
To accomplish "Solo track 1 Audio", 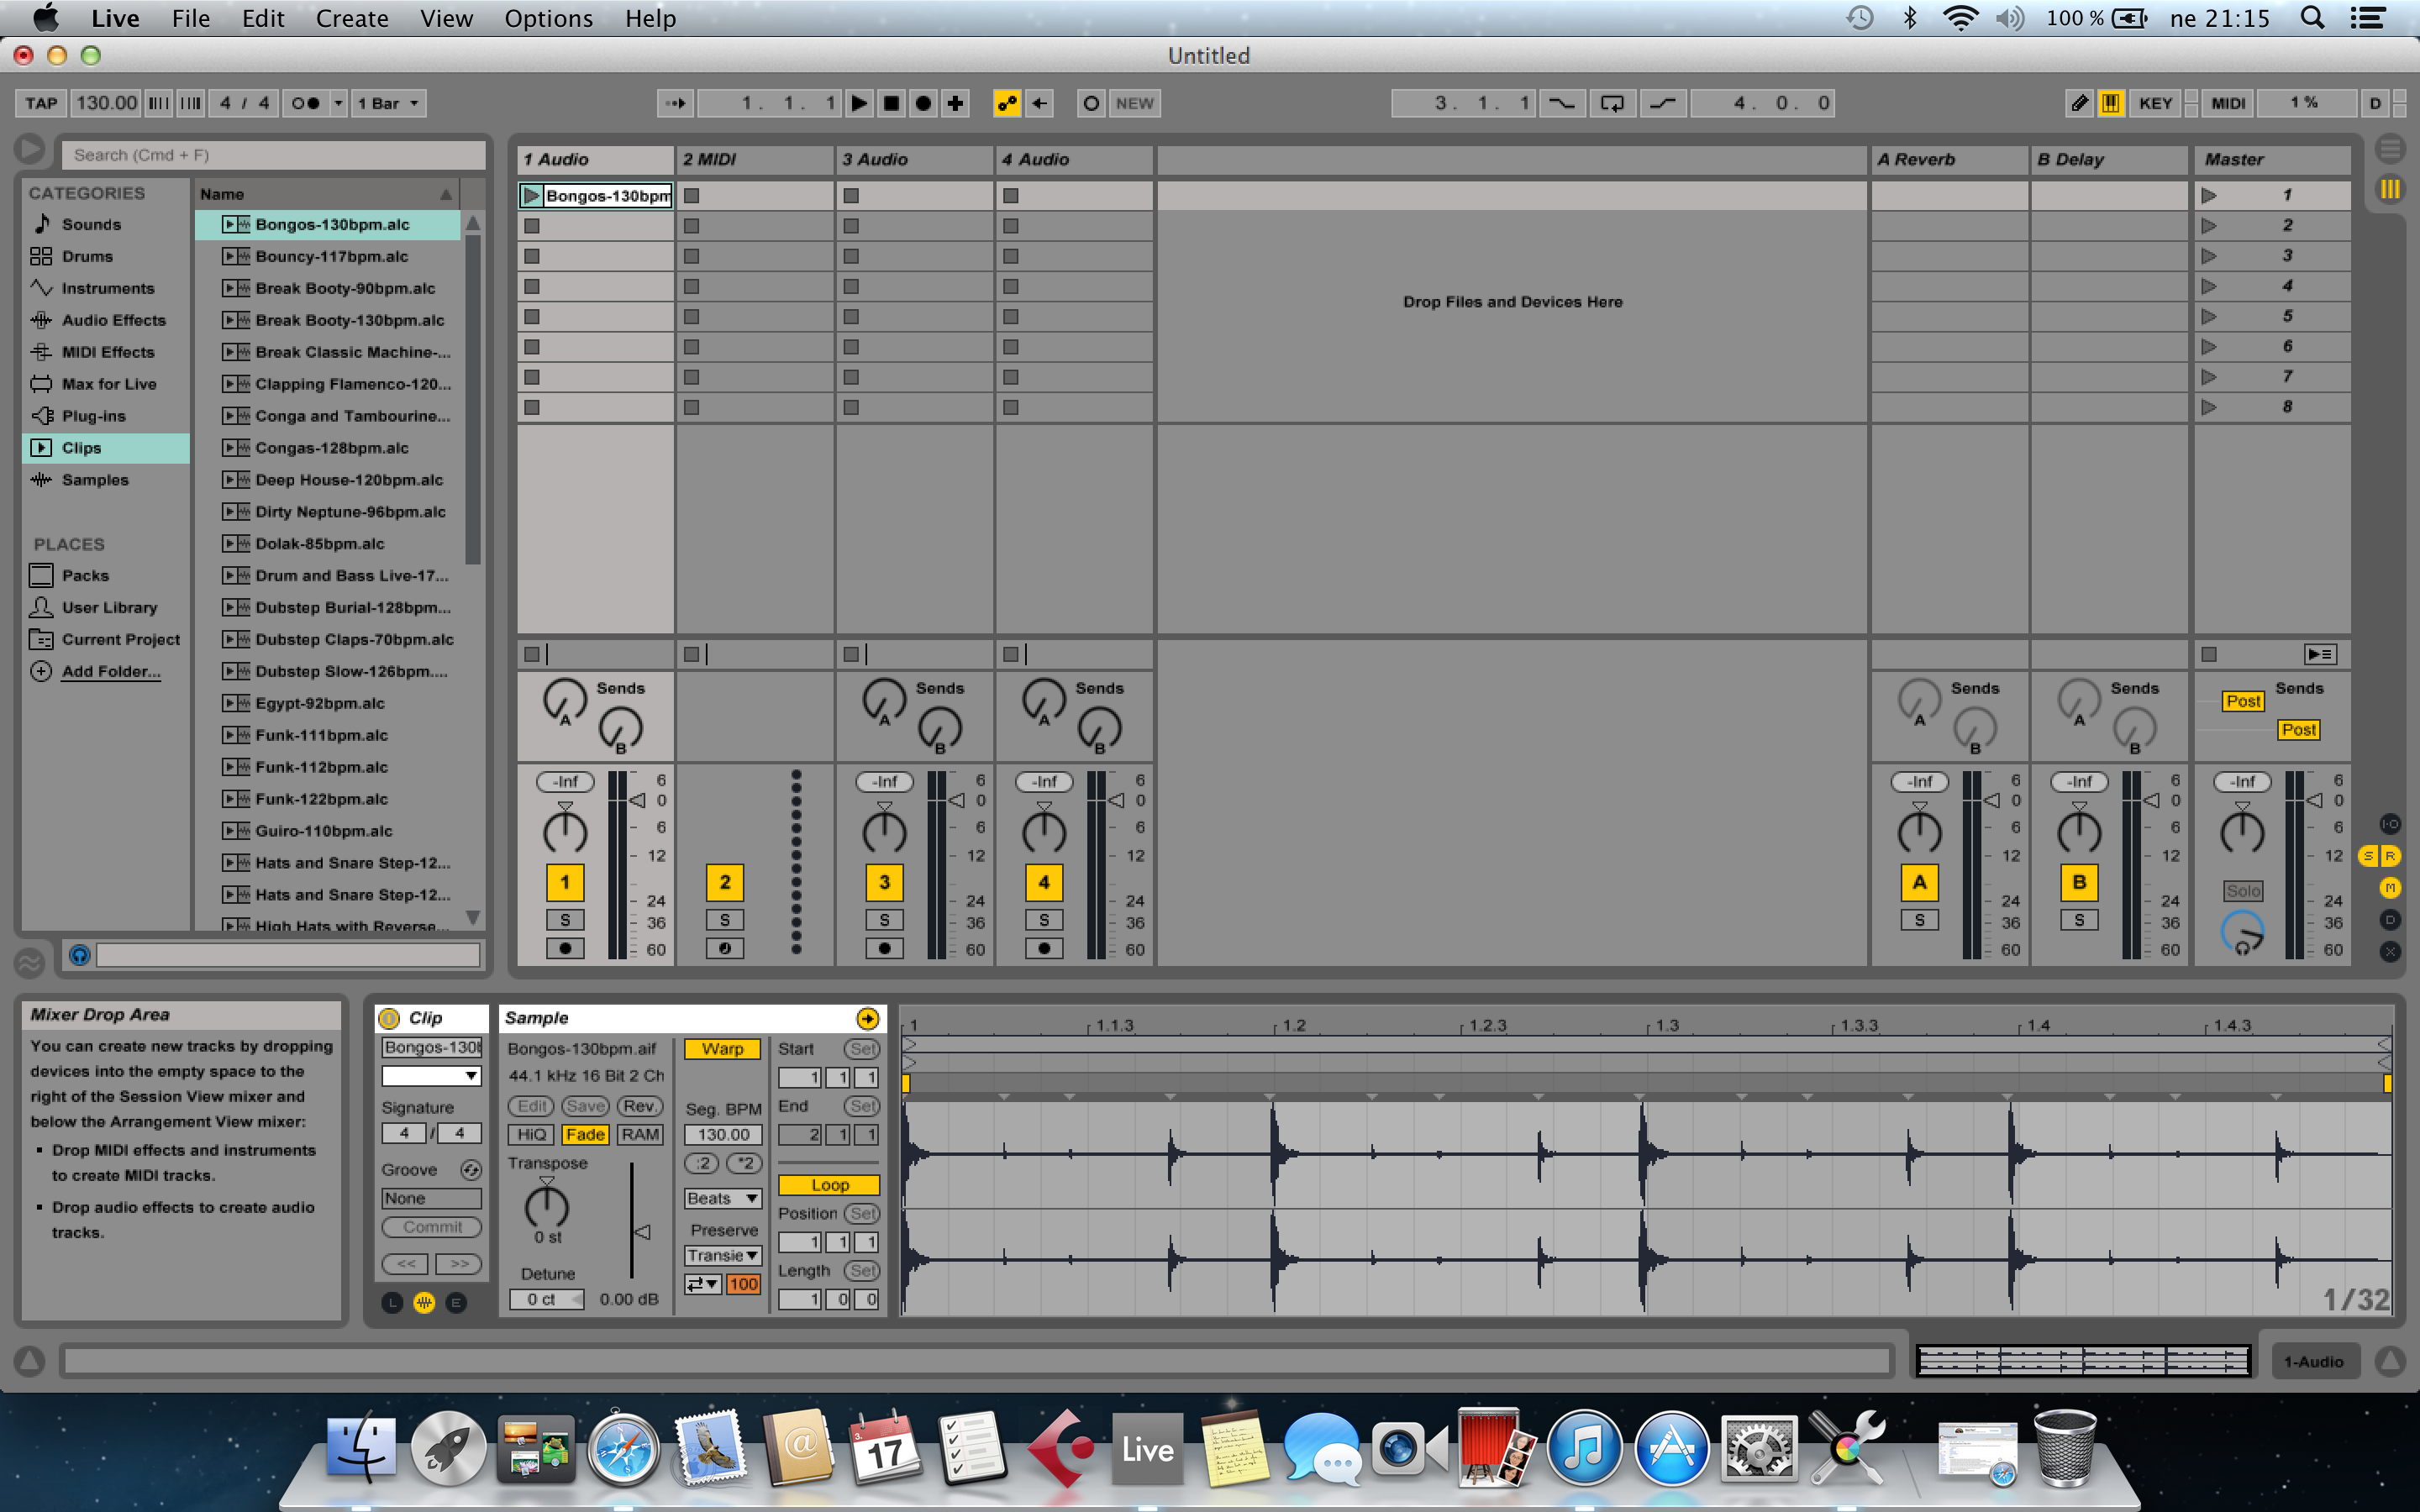I will [565, 920].
